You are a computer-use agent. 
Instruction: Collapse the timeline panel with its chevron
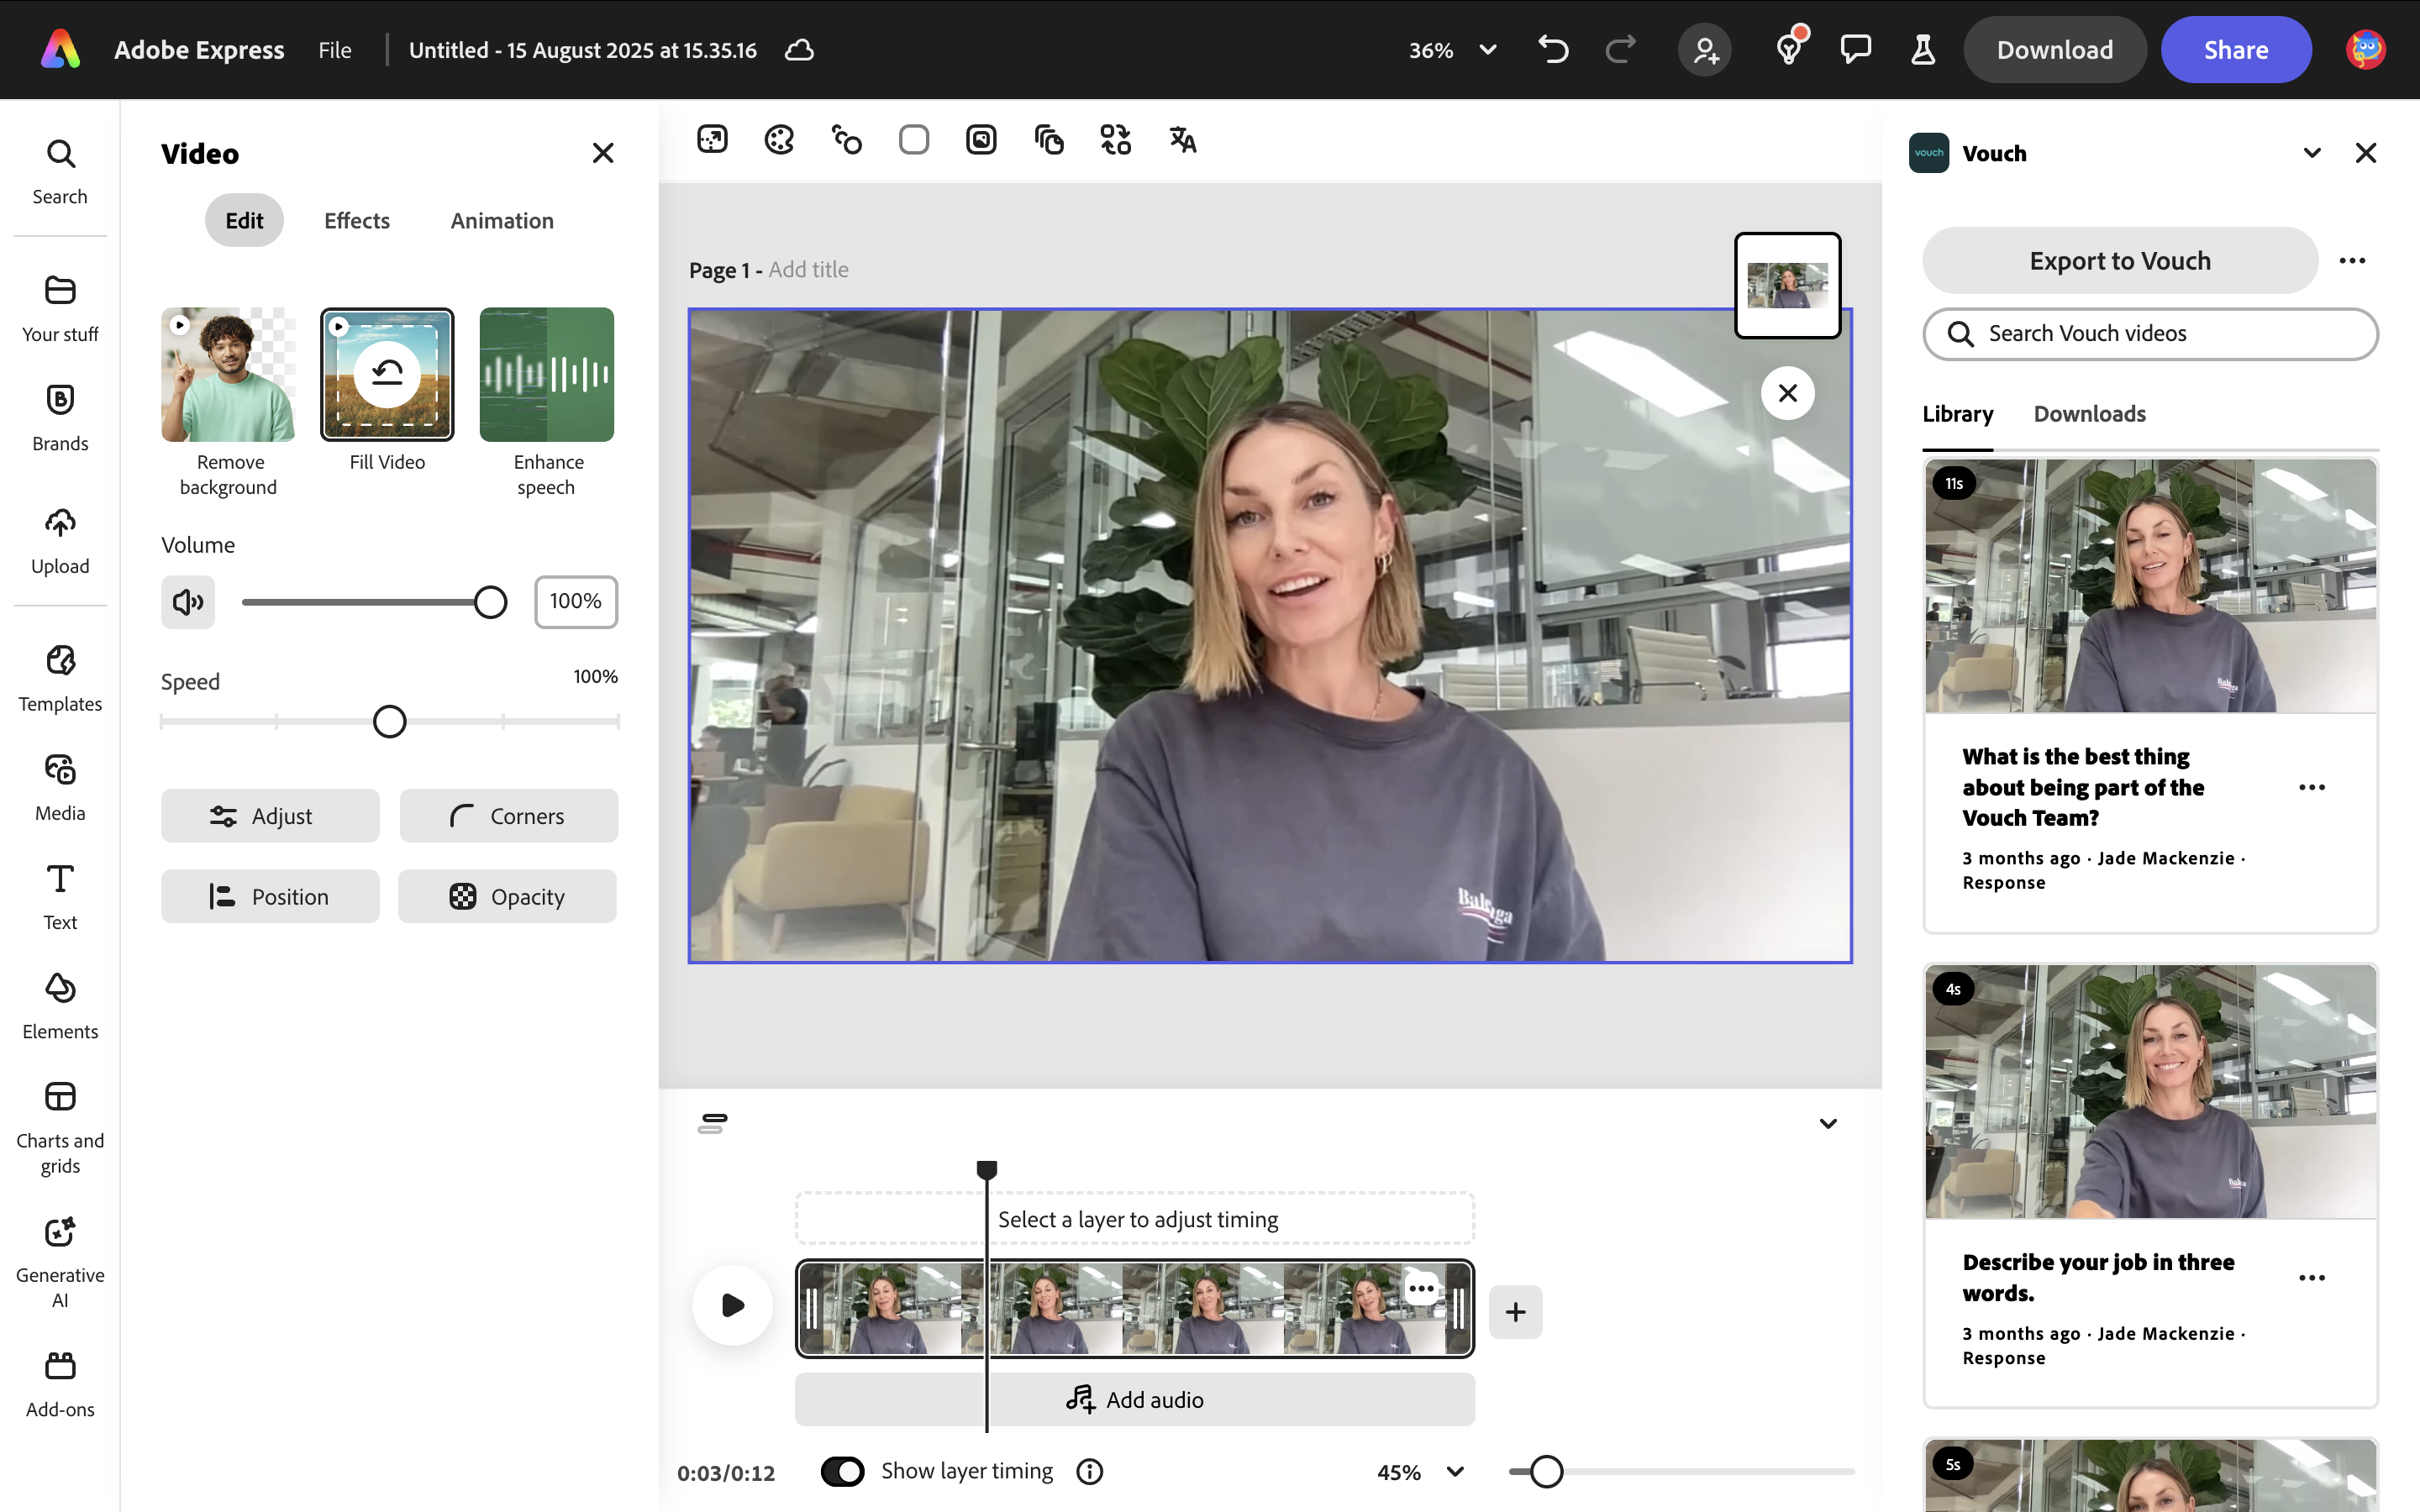click(1828, 1124)
